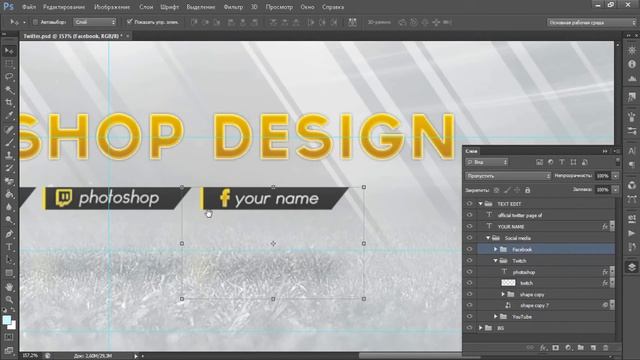Select the Blur tool
Image resolution: width=640 pixels, height=360 pixels.
[9, 207]
